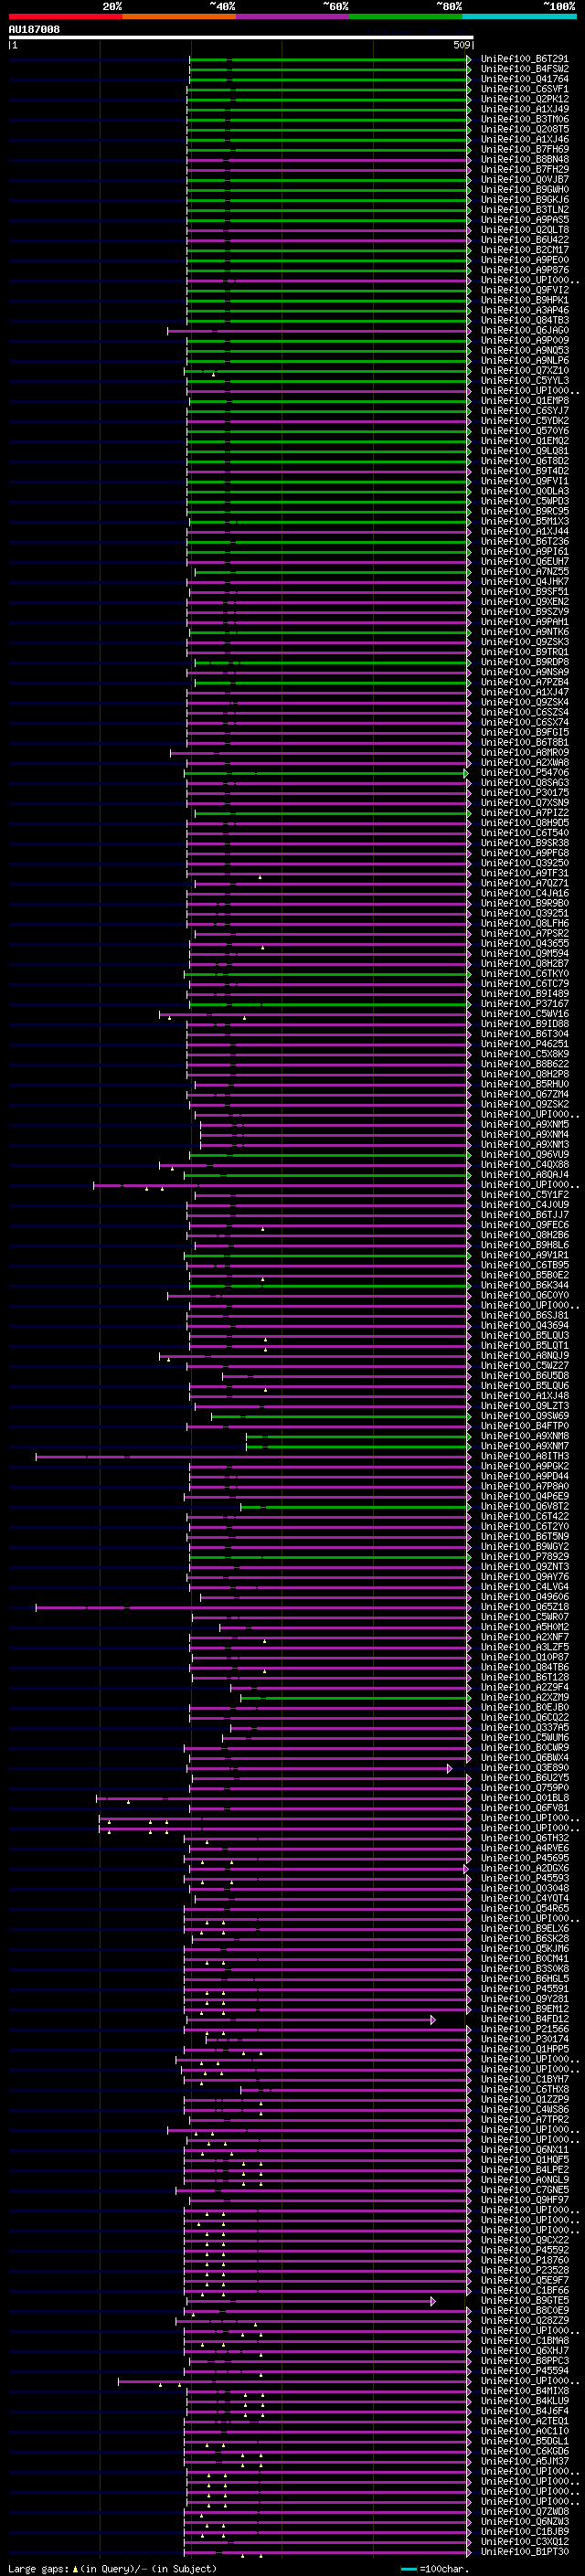
Task: Click the purple ~60% identity legend segment
Action: click(x=292, y=16)
